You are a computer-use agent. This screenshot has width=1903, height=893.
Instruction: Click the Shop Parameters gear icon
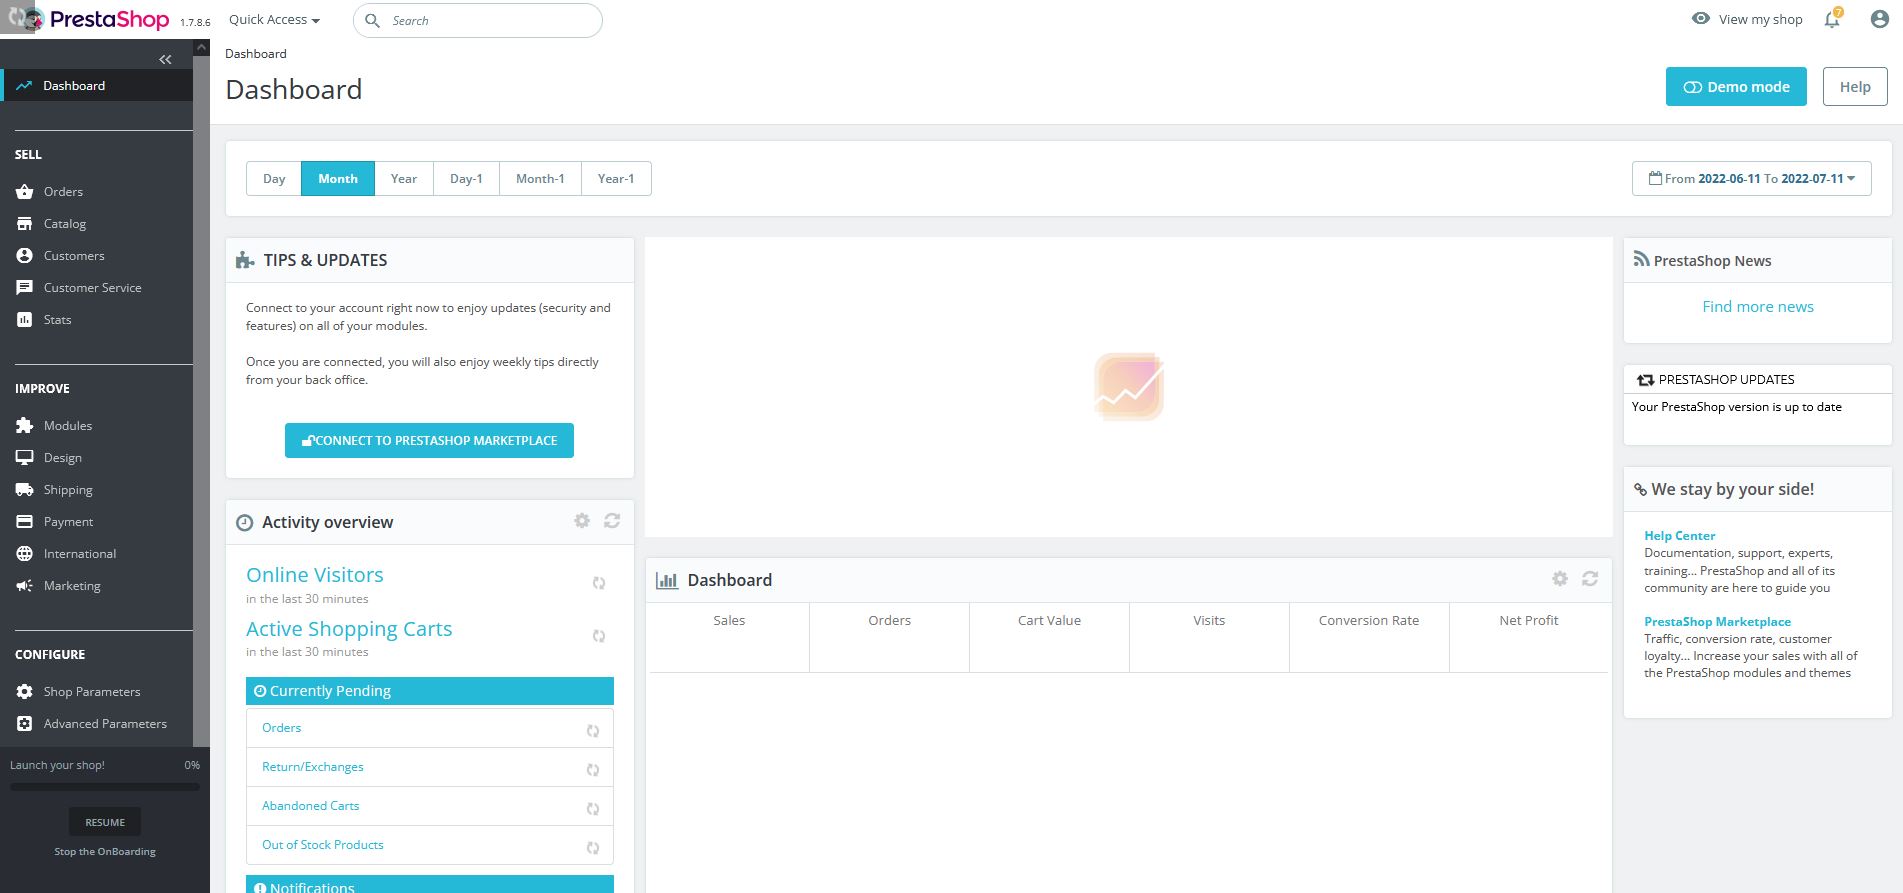click(24, 692)
